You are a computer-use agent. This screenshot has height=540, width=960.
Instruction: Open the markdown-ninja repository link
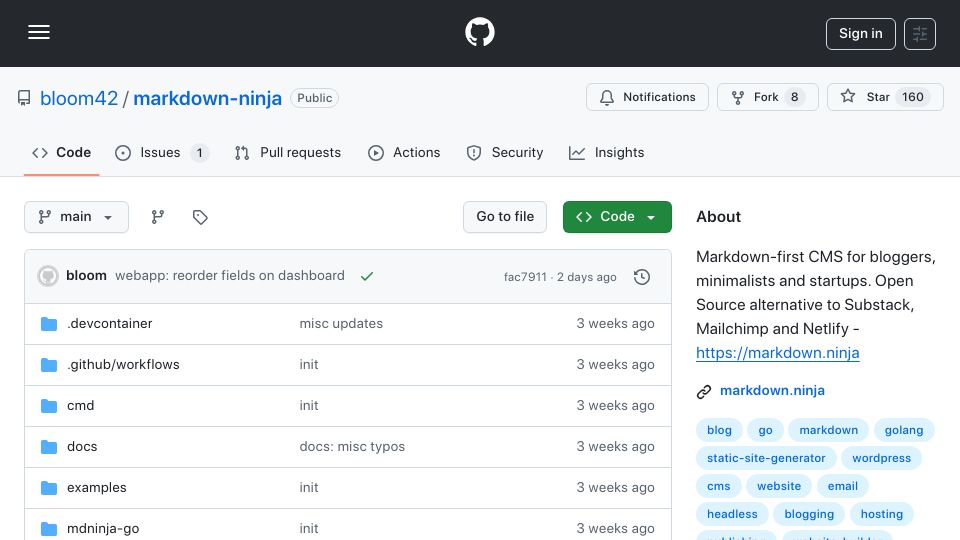pyautogui.click(x=208, y=98)
